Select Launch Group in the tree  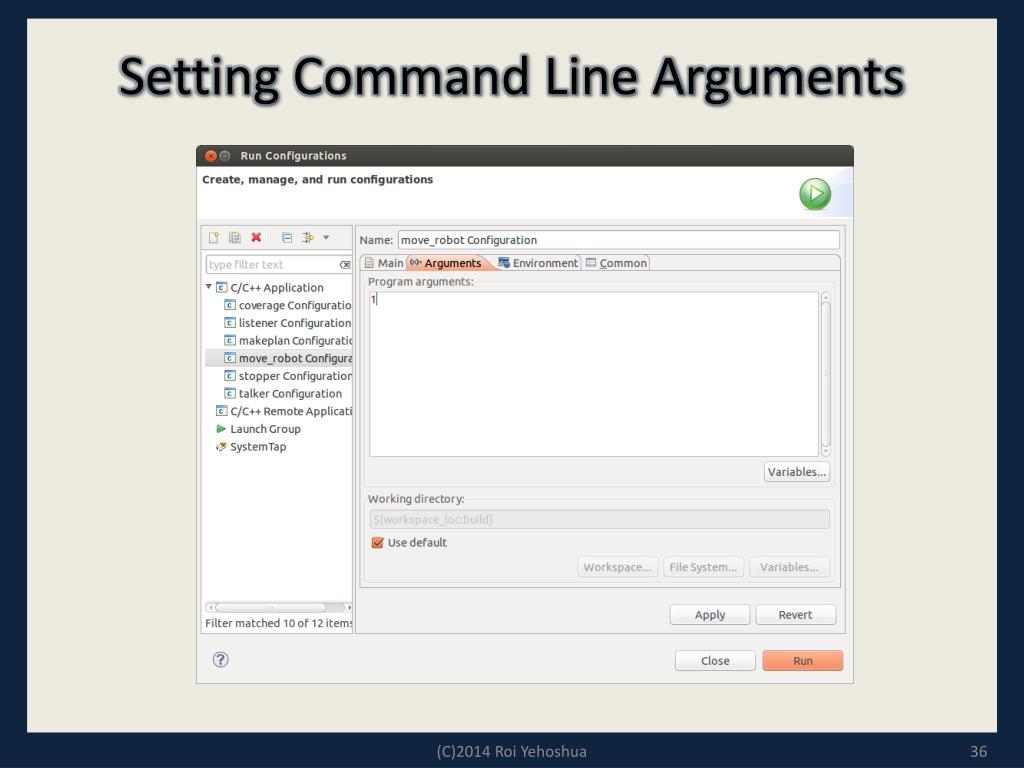point(265,428)
